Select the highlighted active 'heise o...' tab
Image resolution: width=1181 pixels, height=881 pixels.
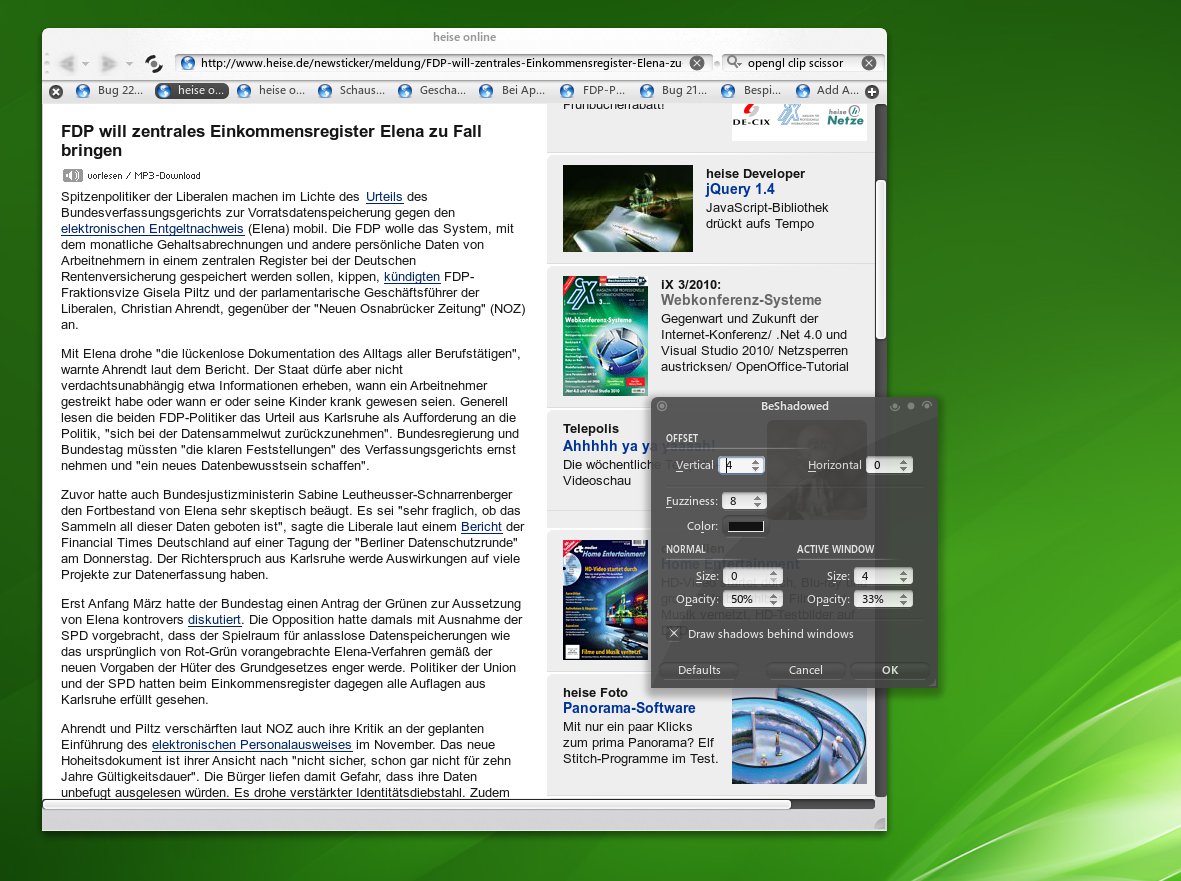[191, 90]
